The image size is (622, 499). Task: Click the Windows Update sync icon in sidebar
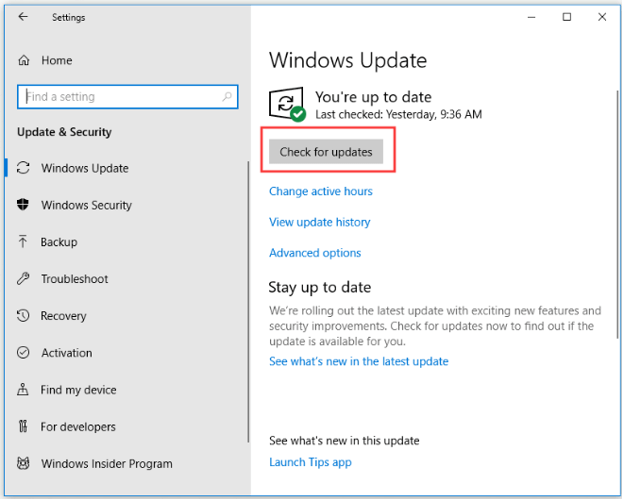23,168
